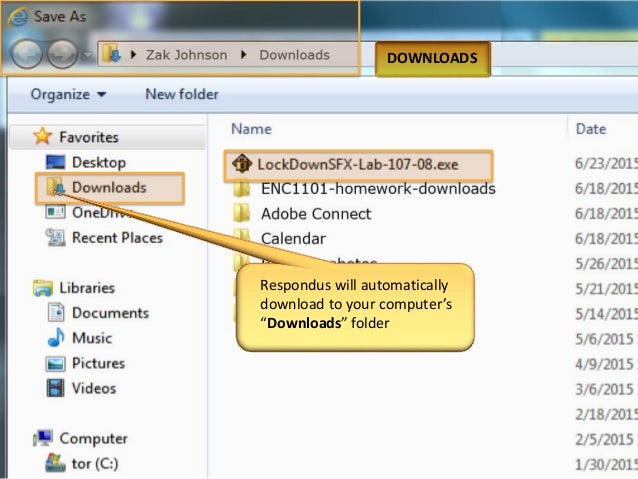The width and height of the screenshot is (638, 479).
Task: Open Recent Places in sidebar
Action: coord(117,238)
